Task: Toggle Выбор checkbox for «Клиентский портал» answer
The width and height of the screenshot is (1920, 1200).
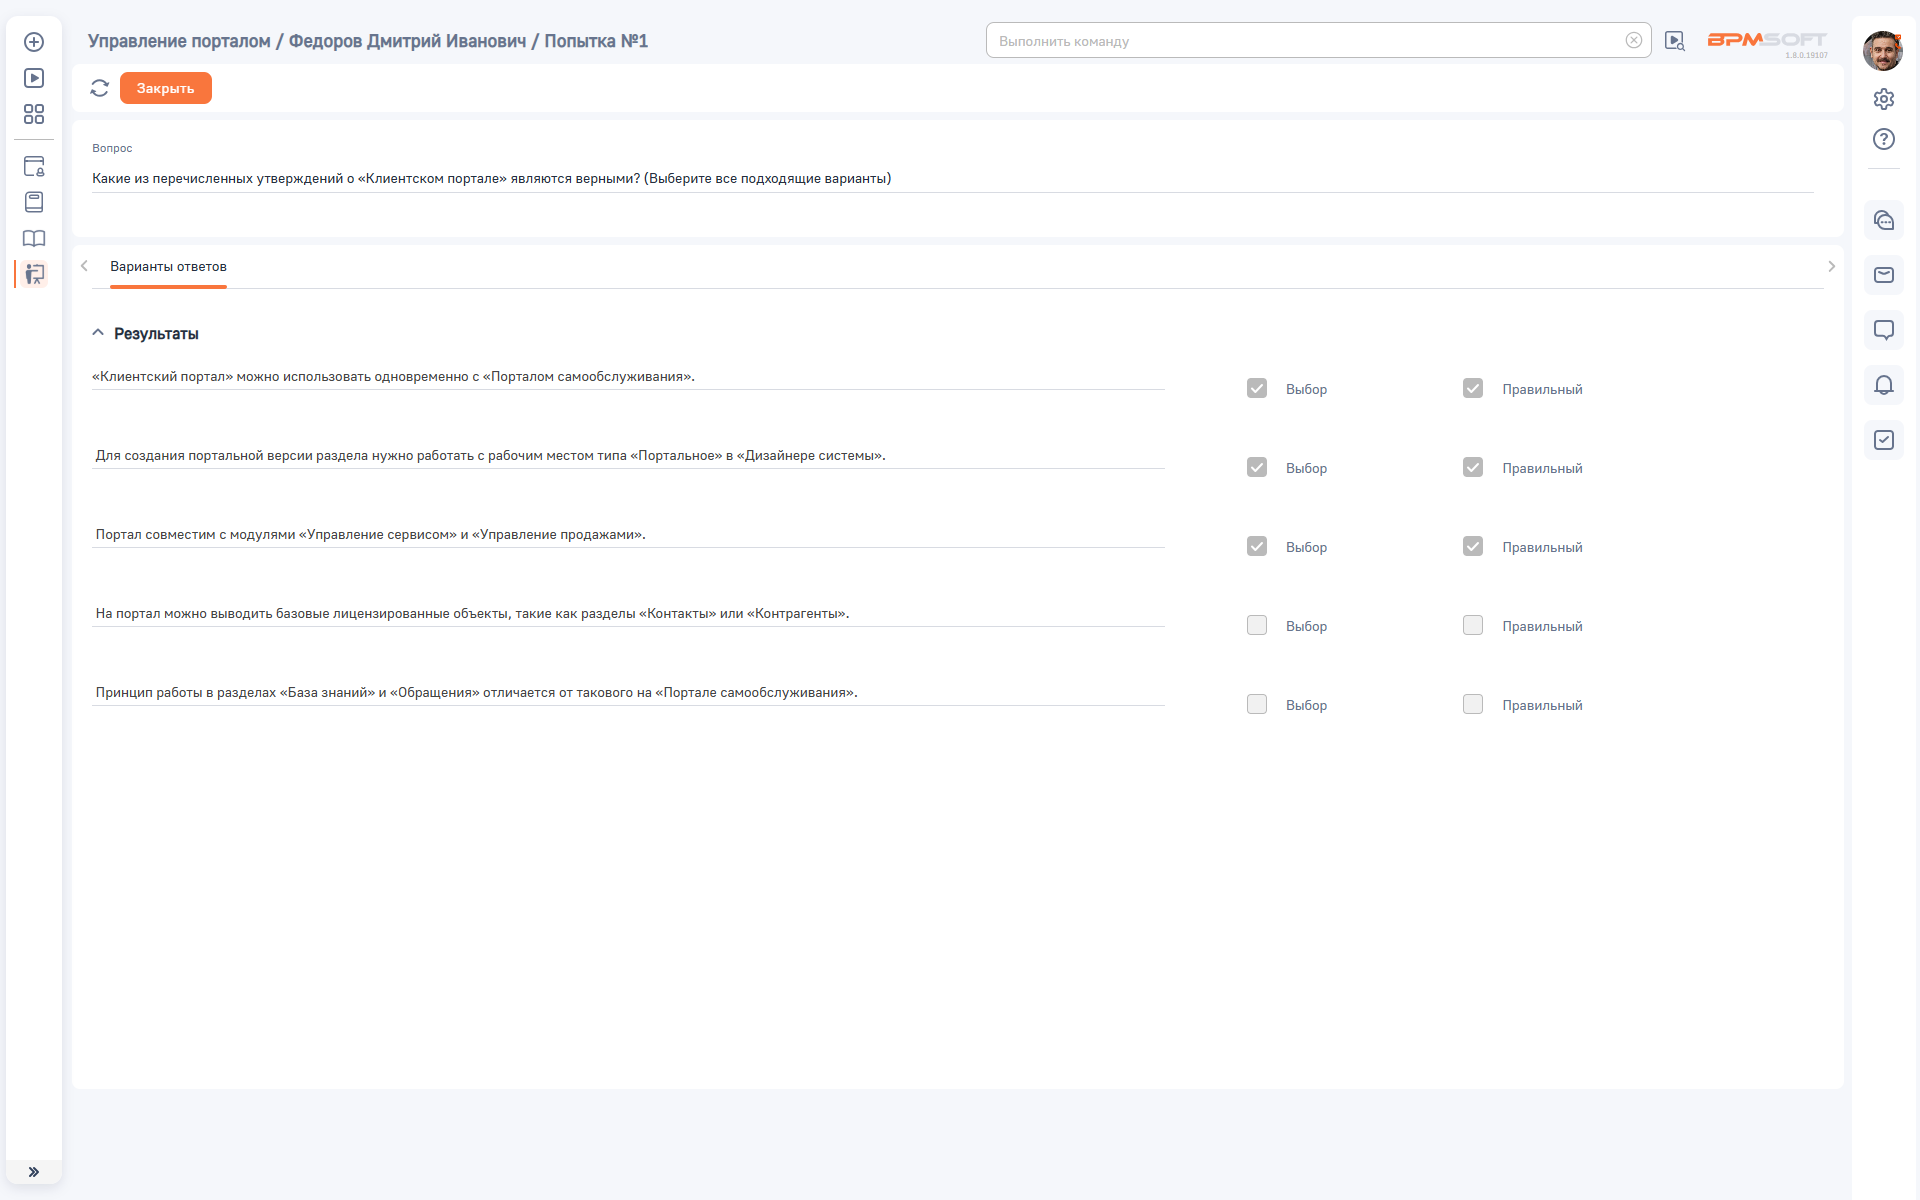Action: [1257, 388]
